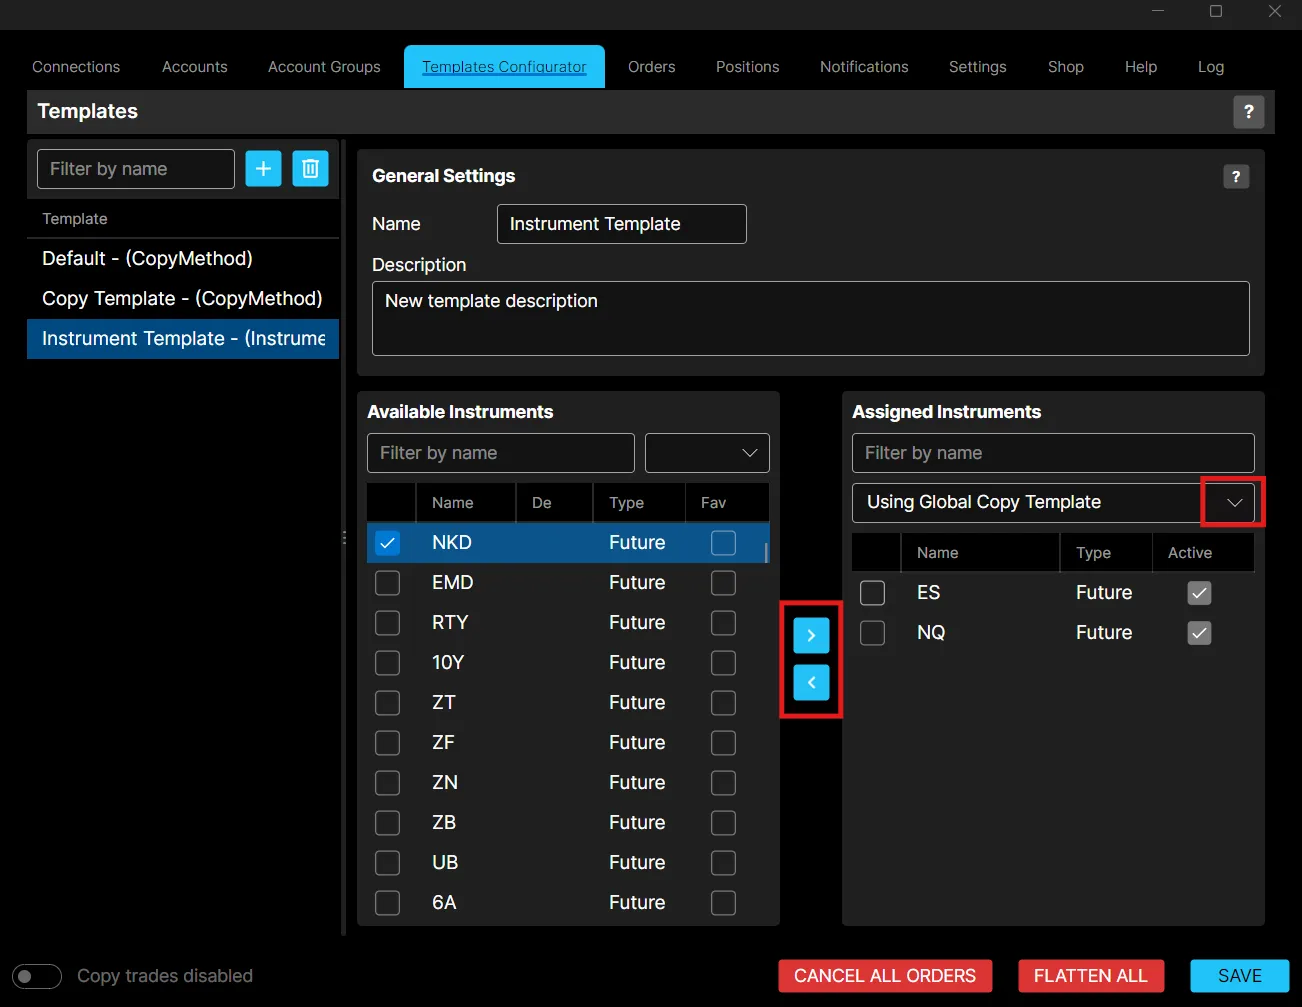Screen dimensions: 1302x1007
Task: Open Templates help question mark
Action: [x=1248, y=112]
